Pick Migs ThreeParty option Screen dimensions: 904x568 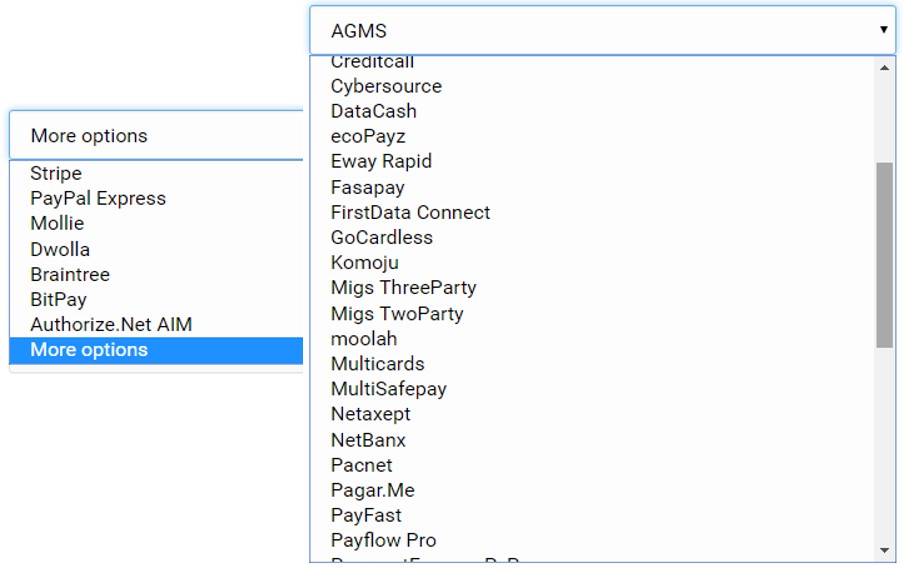point(403,288)
